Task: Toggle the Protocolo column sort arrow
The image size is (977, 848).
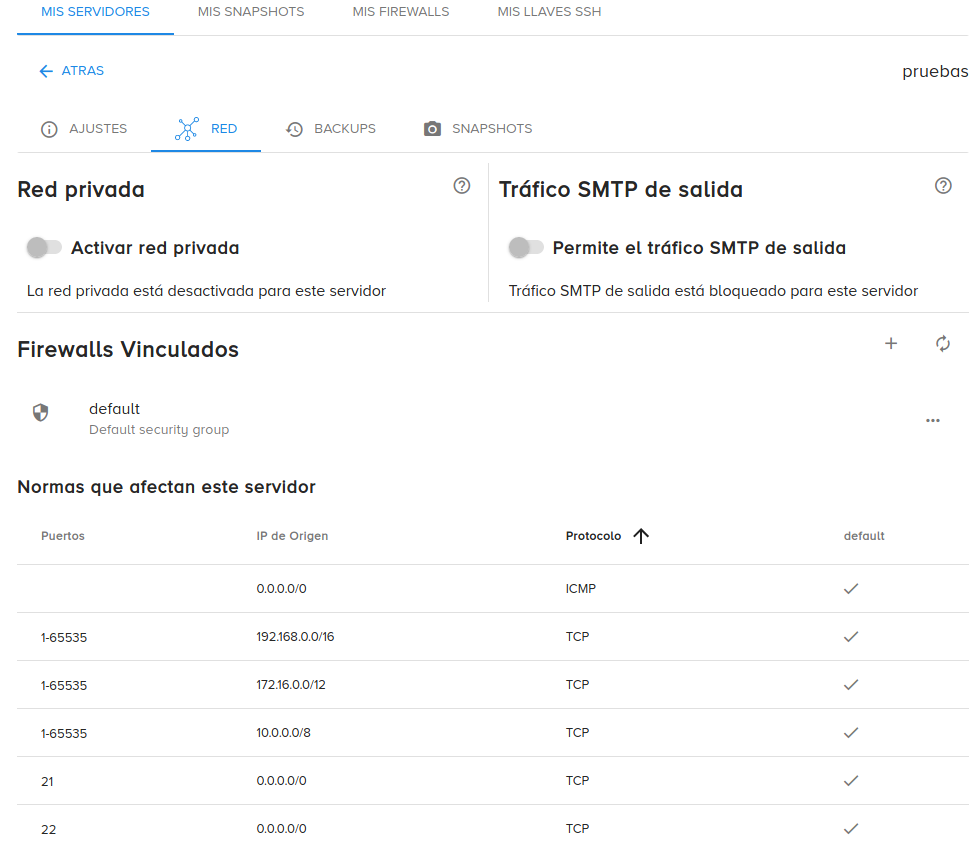Action: point(641,536)
